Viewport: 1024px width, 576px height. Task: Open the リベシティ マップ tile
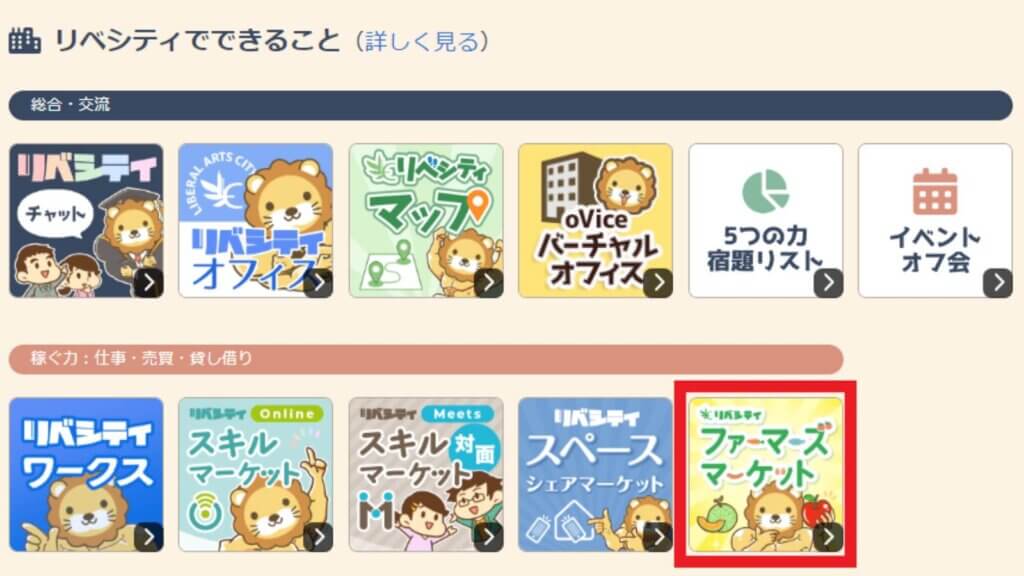click(426, 221)
